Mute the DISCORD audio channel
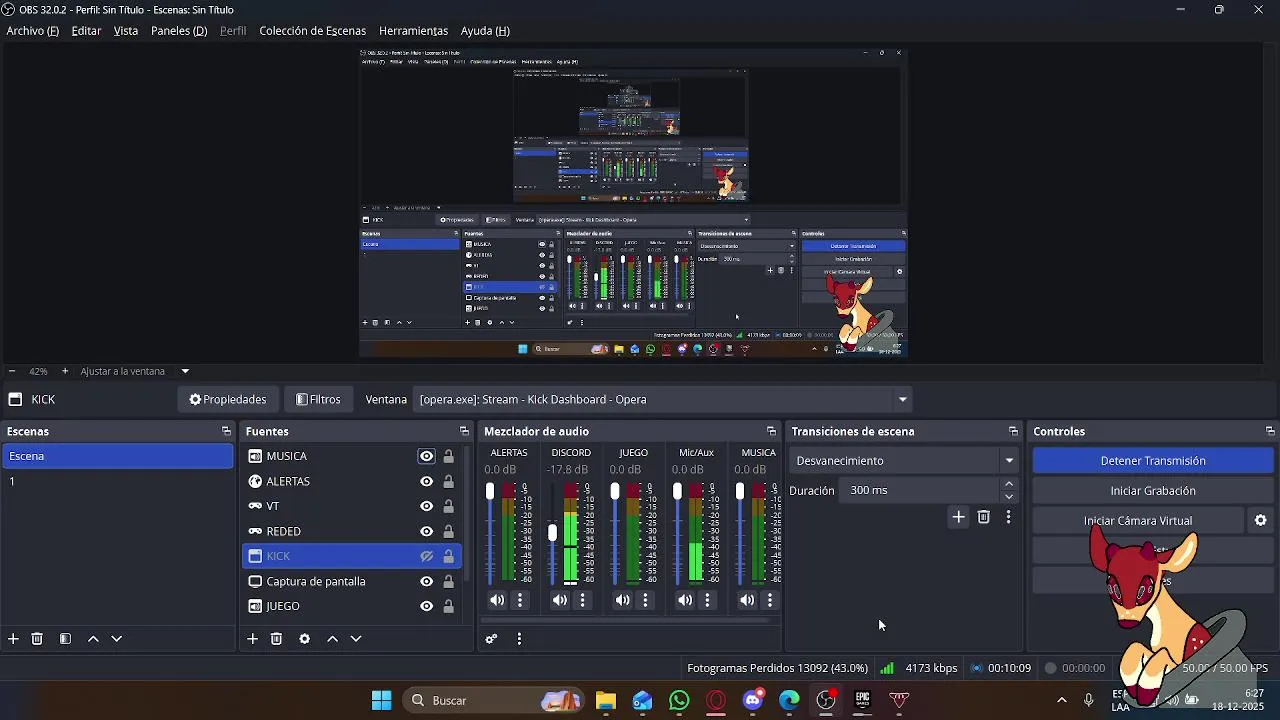 [560, 600]
